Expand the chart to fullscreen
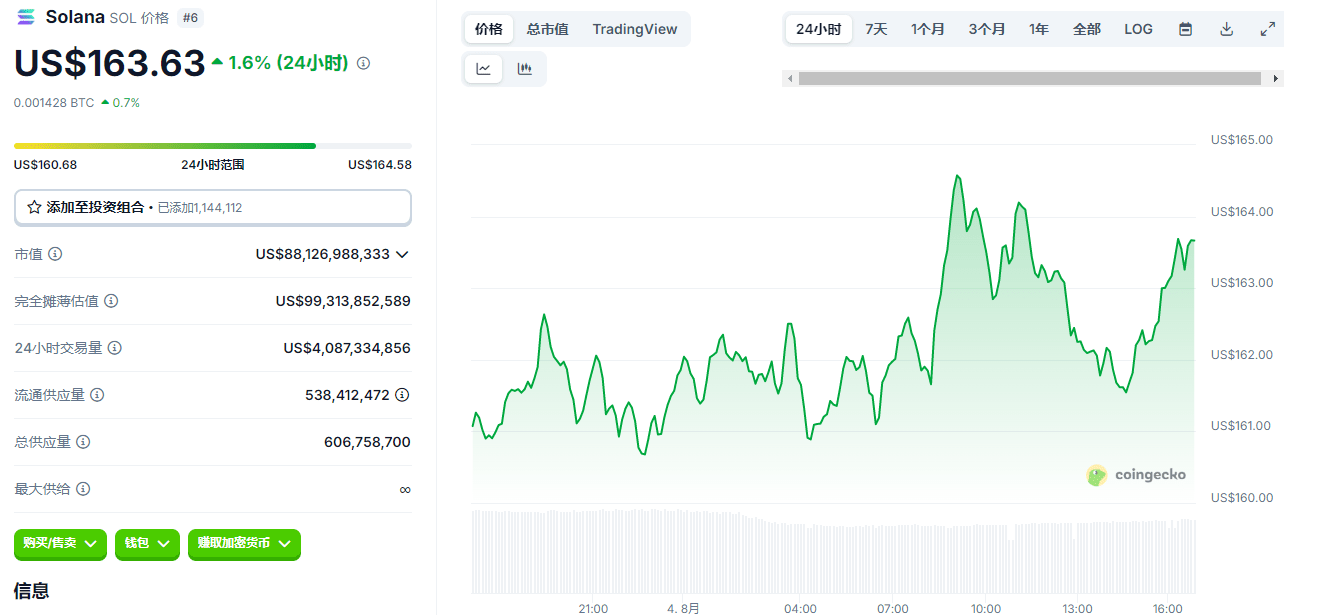Image resolution: width=1321 pixels, height=615 pixels. click(1267, 29)
